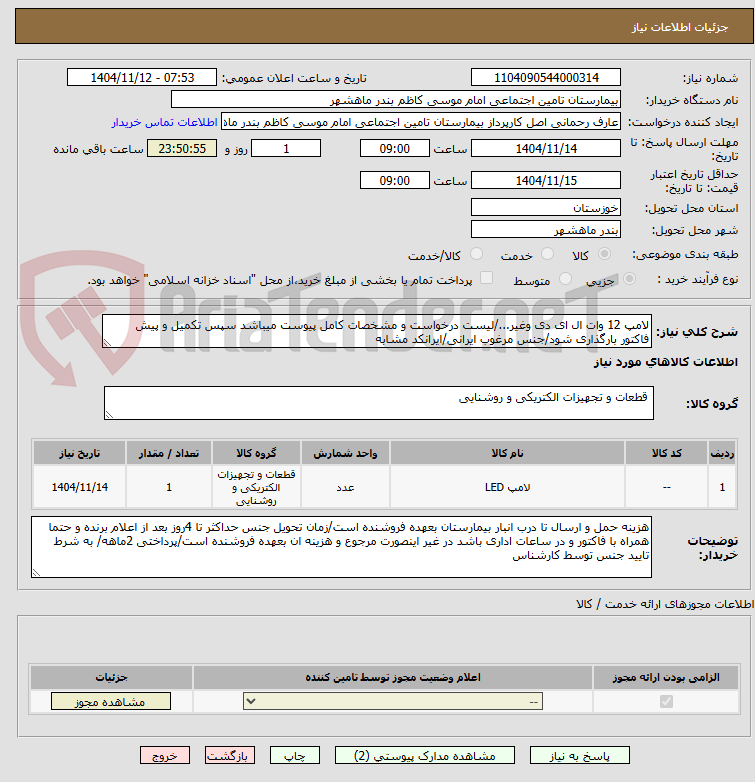Screen dimensions: 755x782
Task: Click the استان محل تحویل field خوزستان
Action: coord(546,207)
